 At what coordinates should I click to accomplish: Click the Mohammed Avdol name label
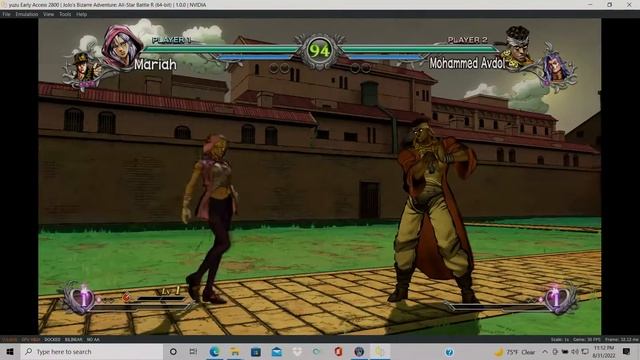[467, 63]
